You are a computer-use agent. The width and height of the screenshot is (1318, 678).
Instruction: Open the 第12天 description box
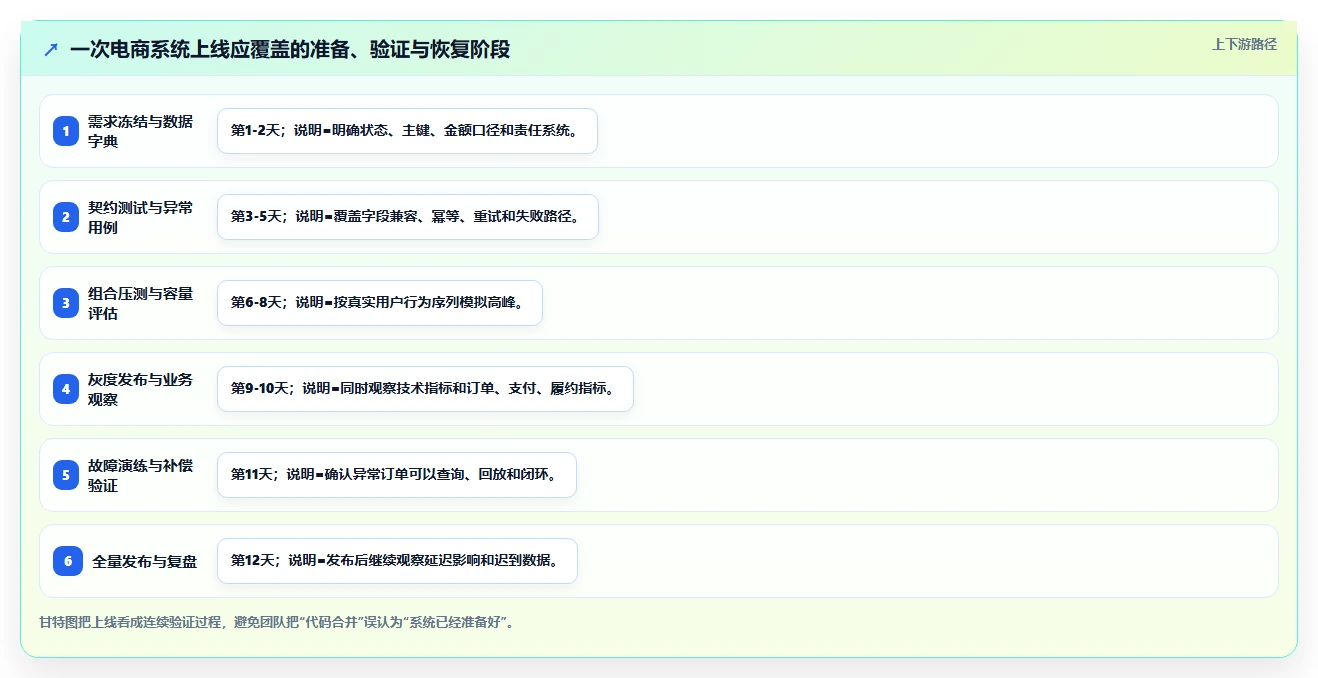397,561
